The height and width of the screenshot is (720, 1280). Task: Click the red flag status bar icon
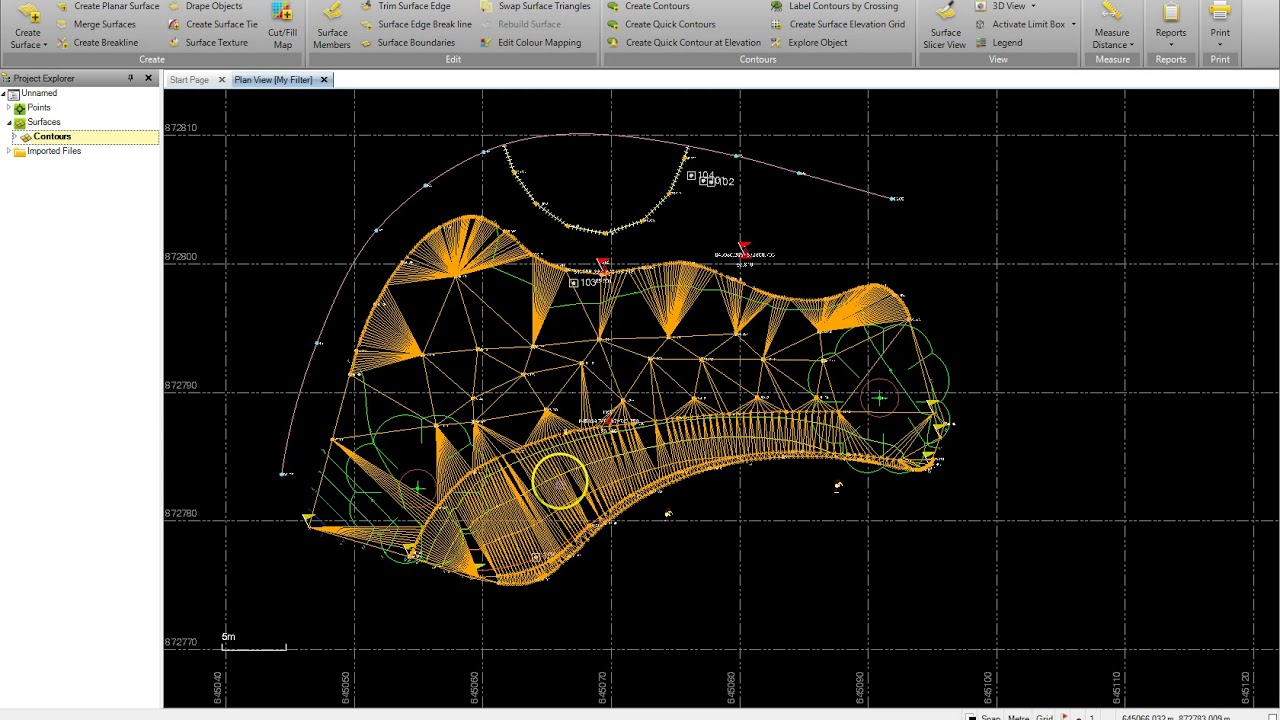[x=1066, y=717]
